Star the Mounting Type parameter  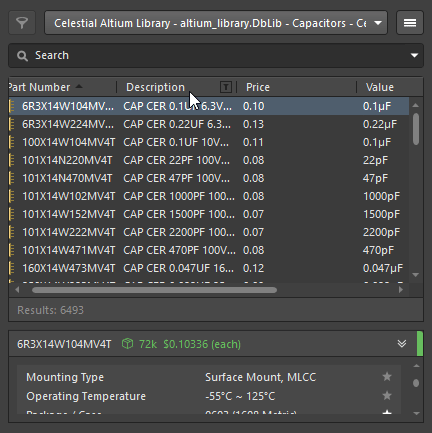pos(387,377)
